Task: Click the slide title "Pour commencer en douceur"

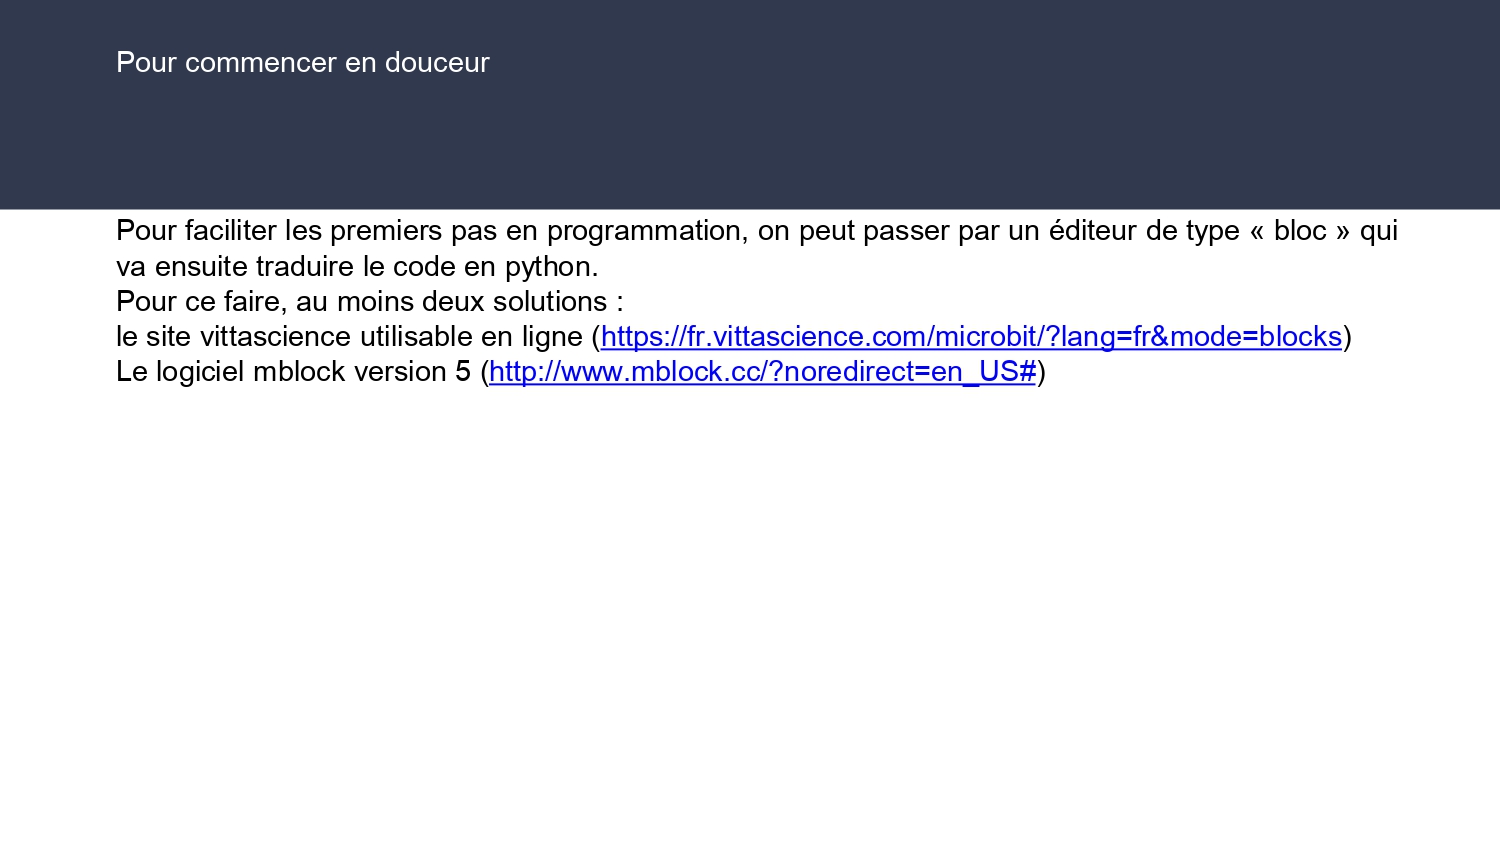Action: [x=302, y=62]
